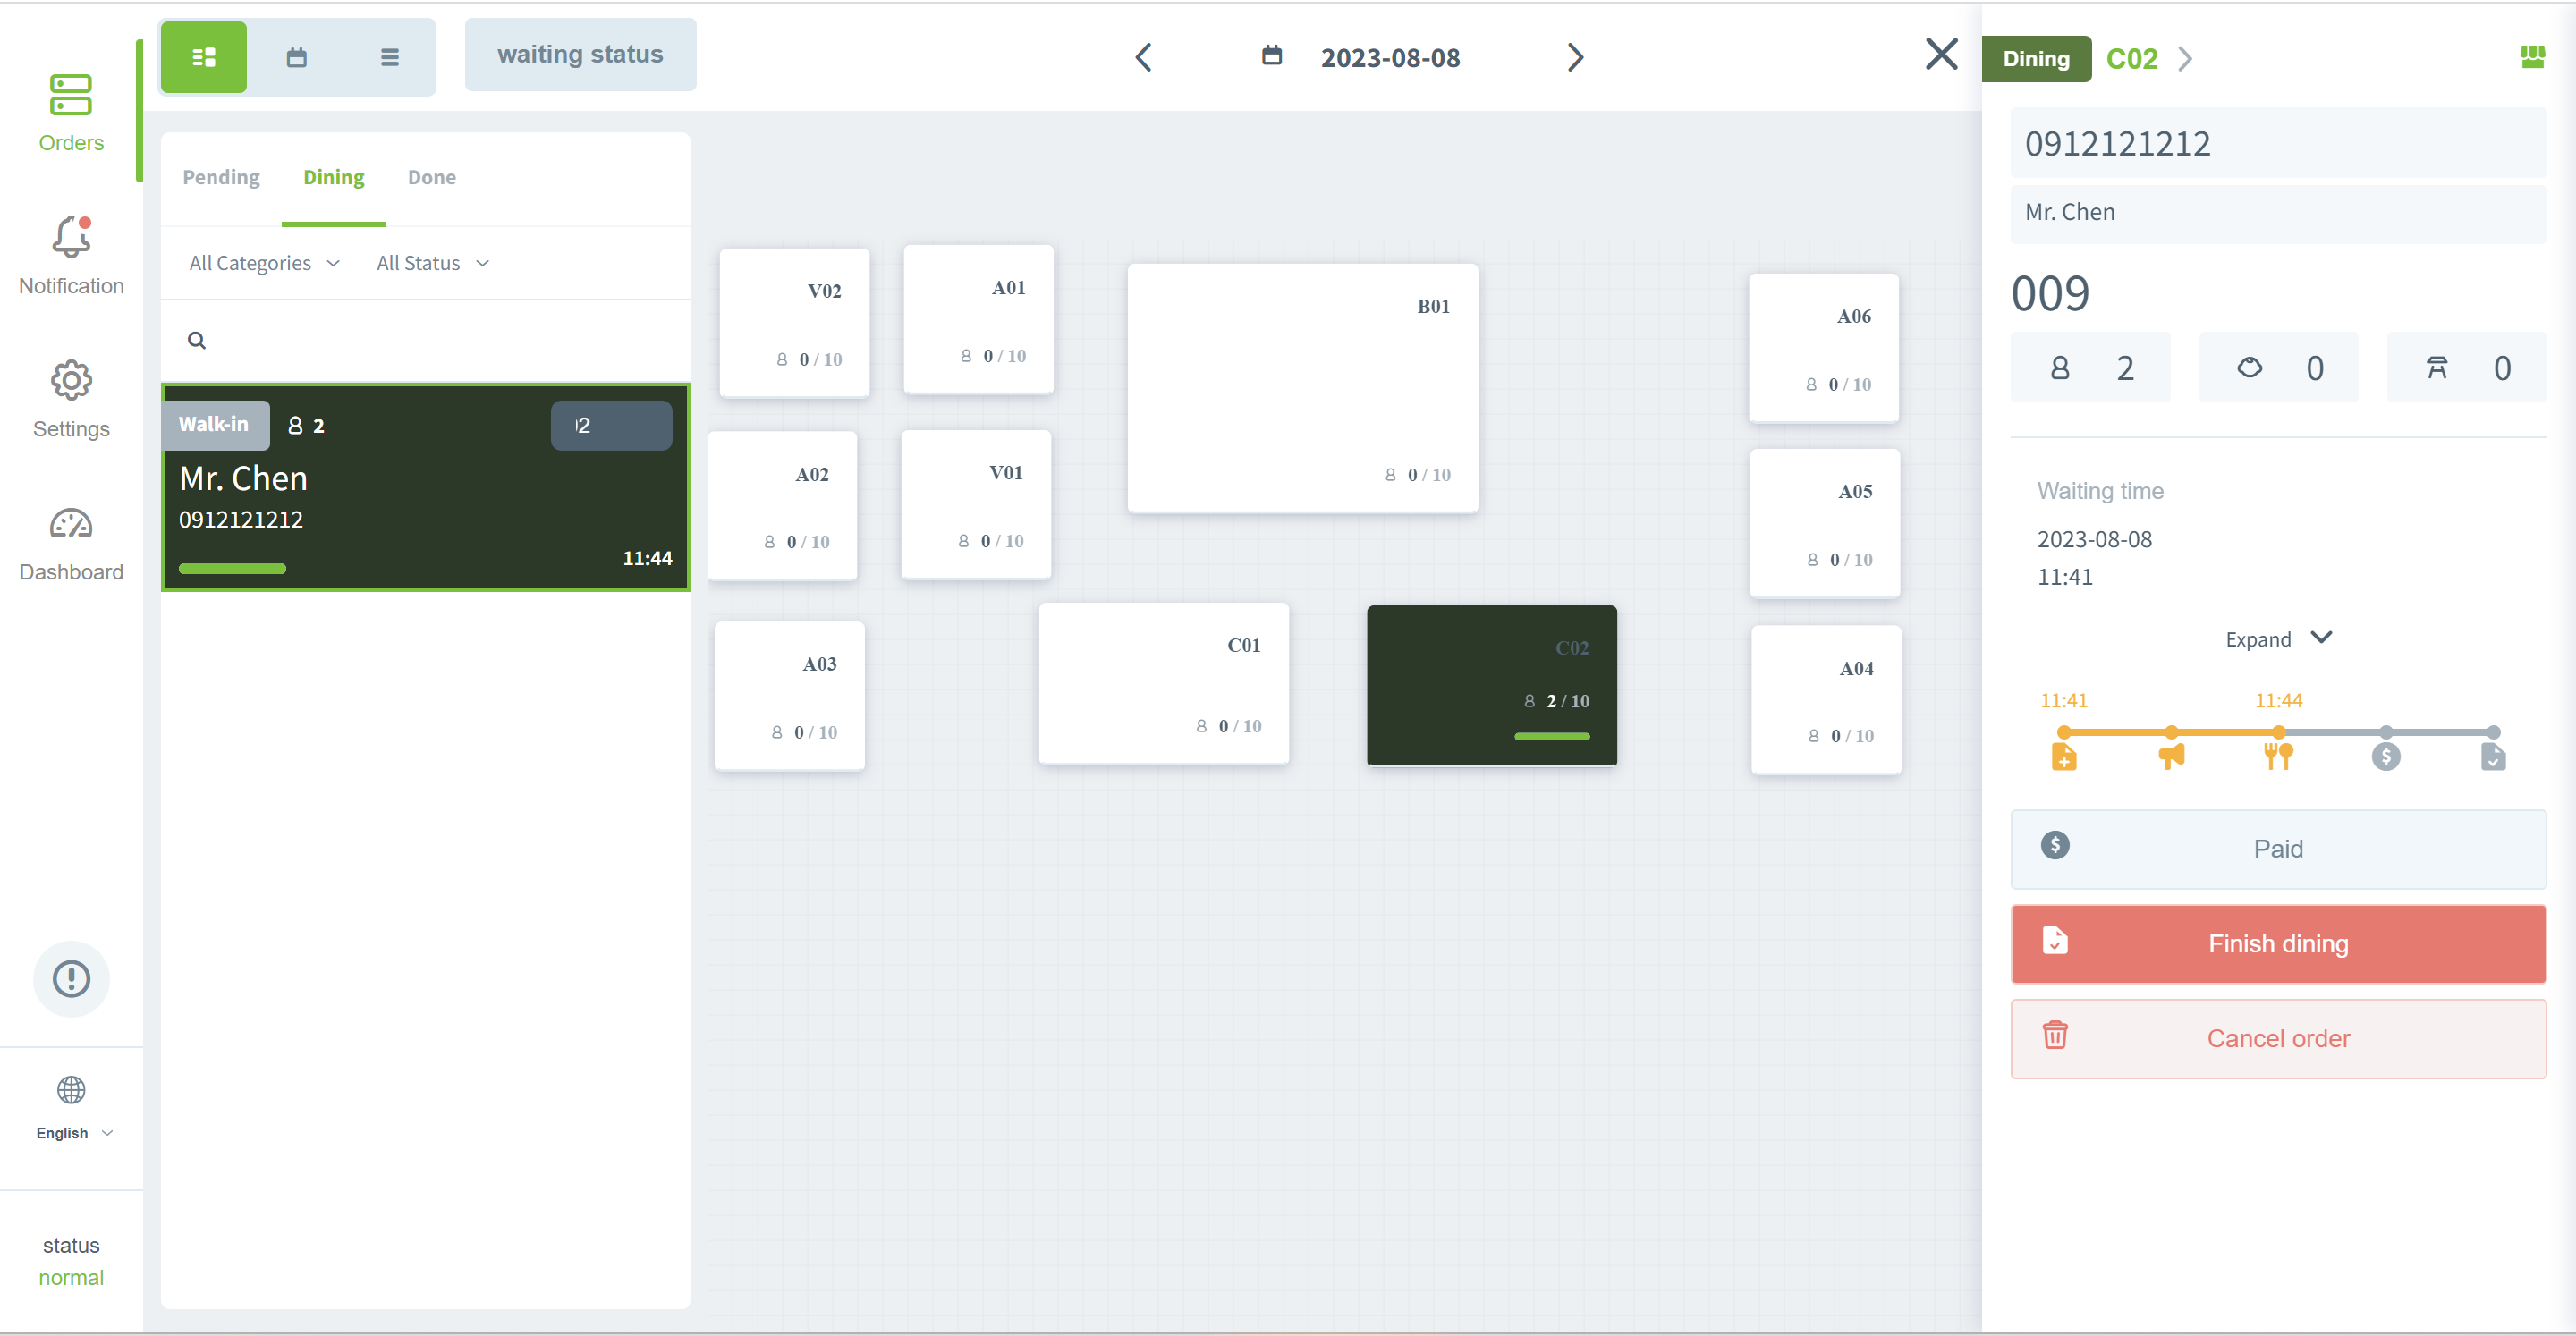Switch to the Pending tab
This screenshot has height=1336, width=2576.
(x=221, y=177)
